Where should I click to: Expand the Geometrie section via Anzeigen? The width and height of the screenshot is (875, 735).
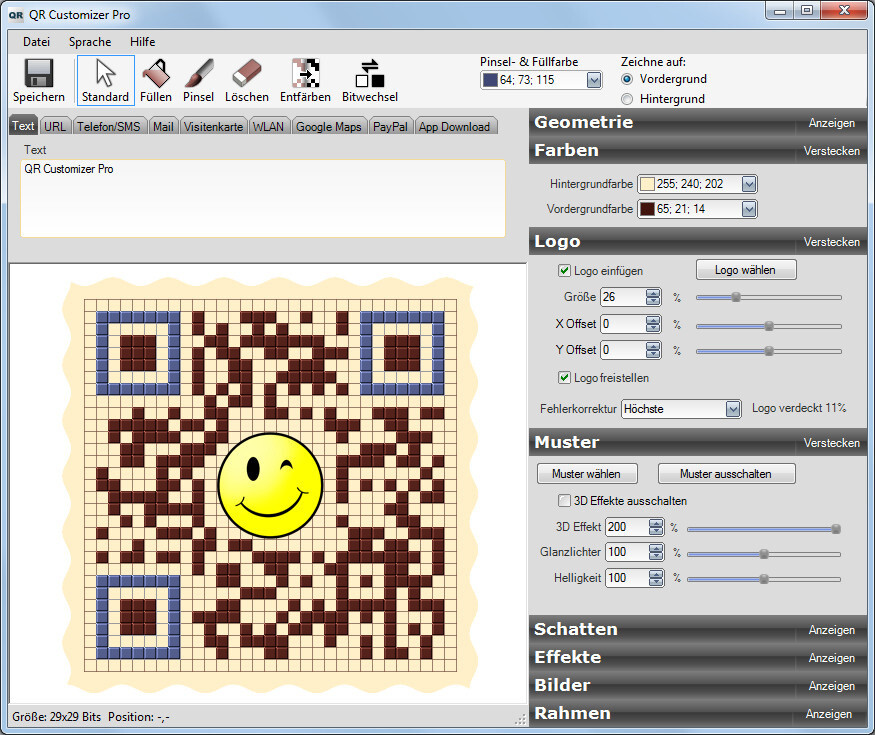[x=831, y=123]
